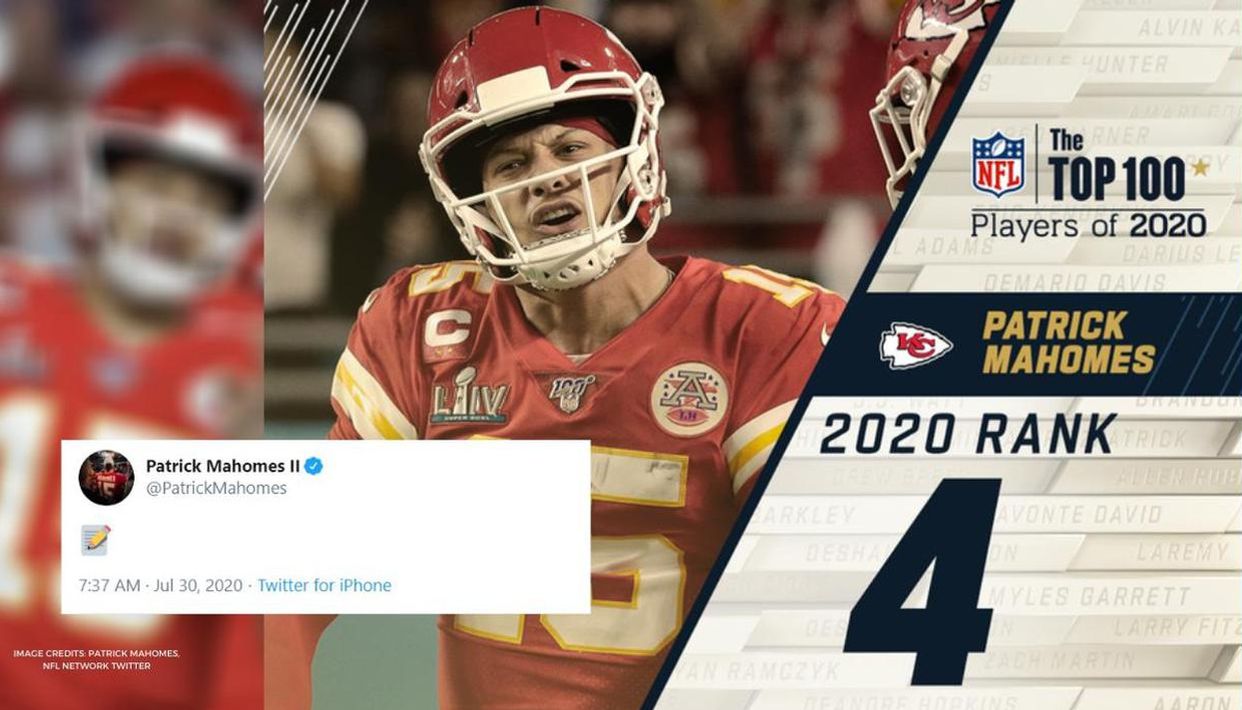Screen dimensions: 1242x710
Task: Click the PATRICK MAHOMES gold name banner
Action: pyautogui.click(x=1069, y=342)
